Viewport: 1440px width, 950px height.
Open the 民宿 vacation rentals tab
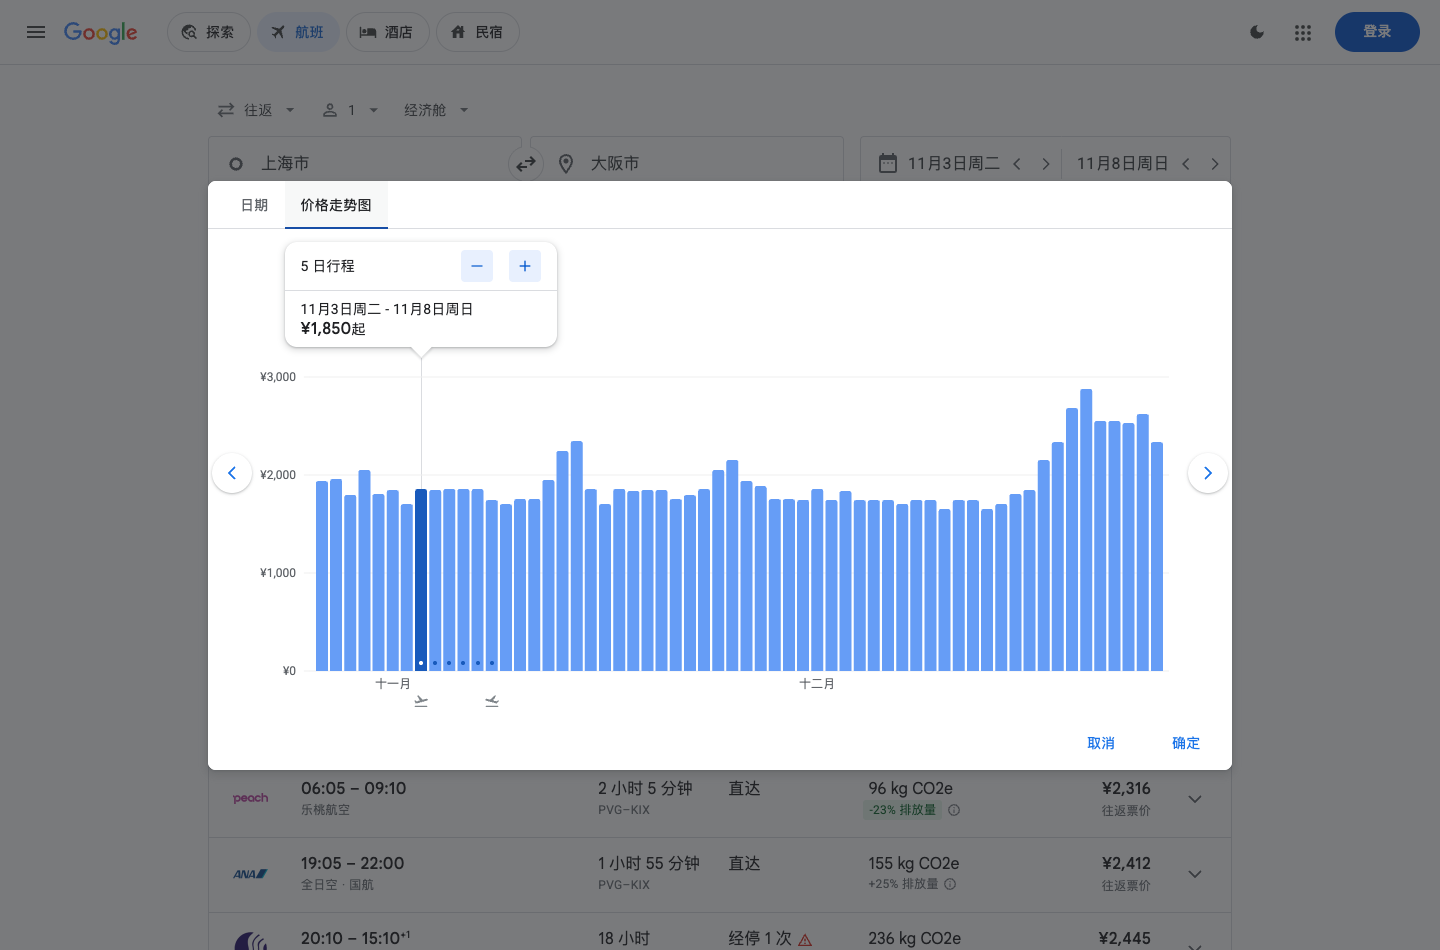click(x=477, y=32)
